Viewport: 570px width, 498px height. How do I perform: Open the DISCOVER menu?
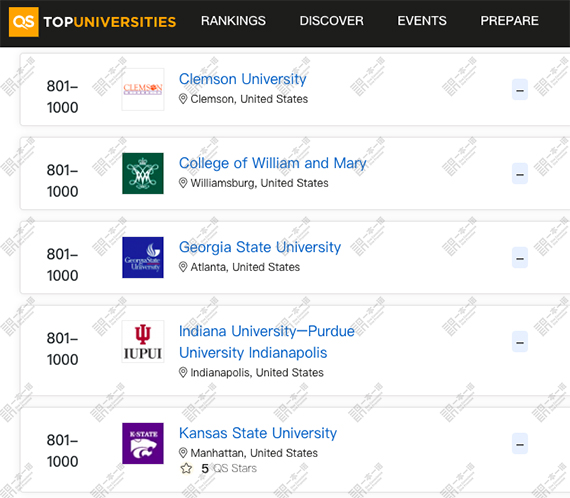[x=332, y=21]
